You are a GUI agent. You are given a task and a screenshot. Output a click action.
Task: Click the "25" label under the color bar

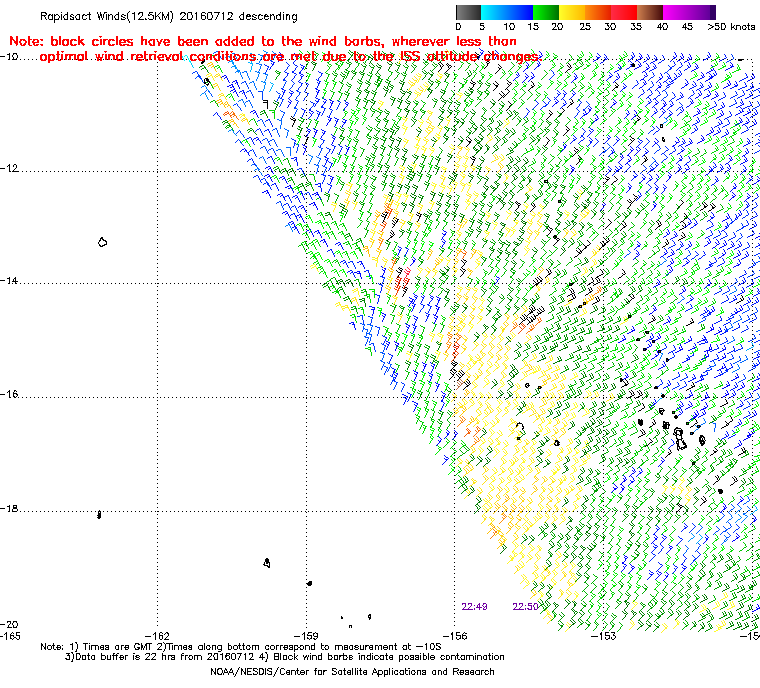click(585, 27)
